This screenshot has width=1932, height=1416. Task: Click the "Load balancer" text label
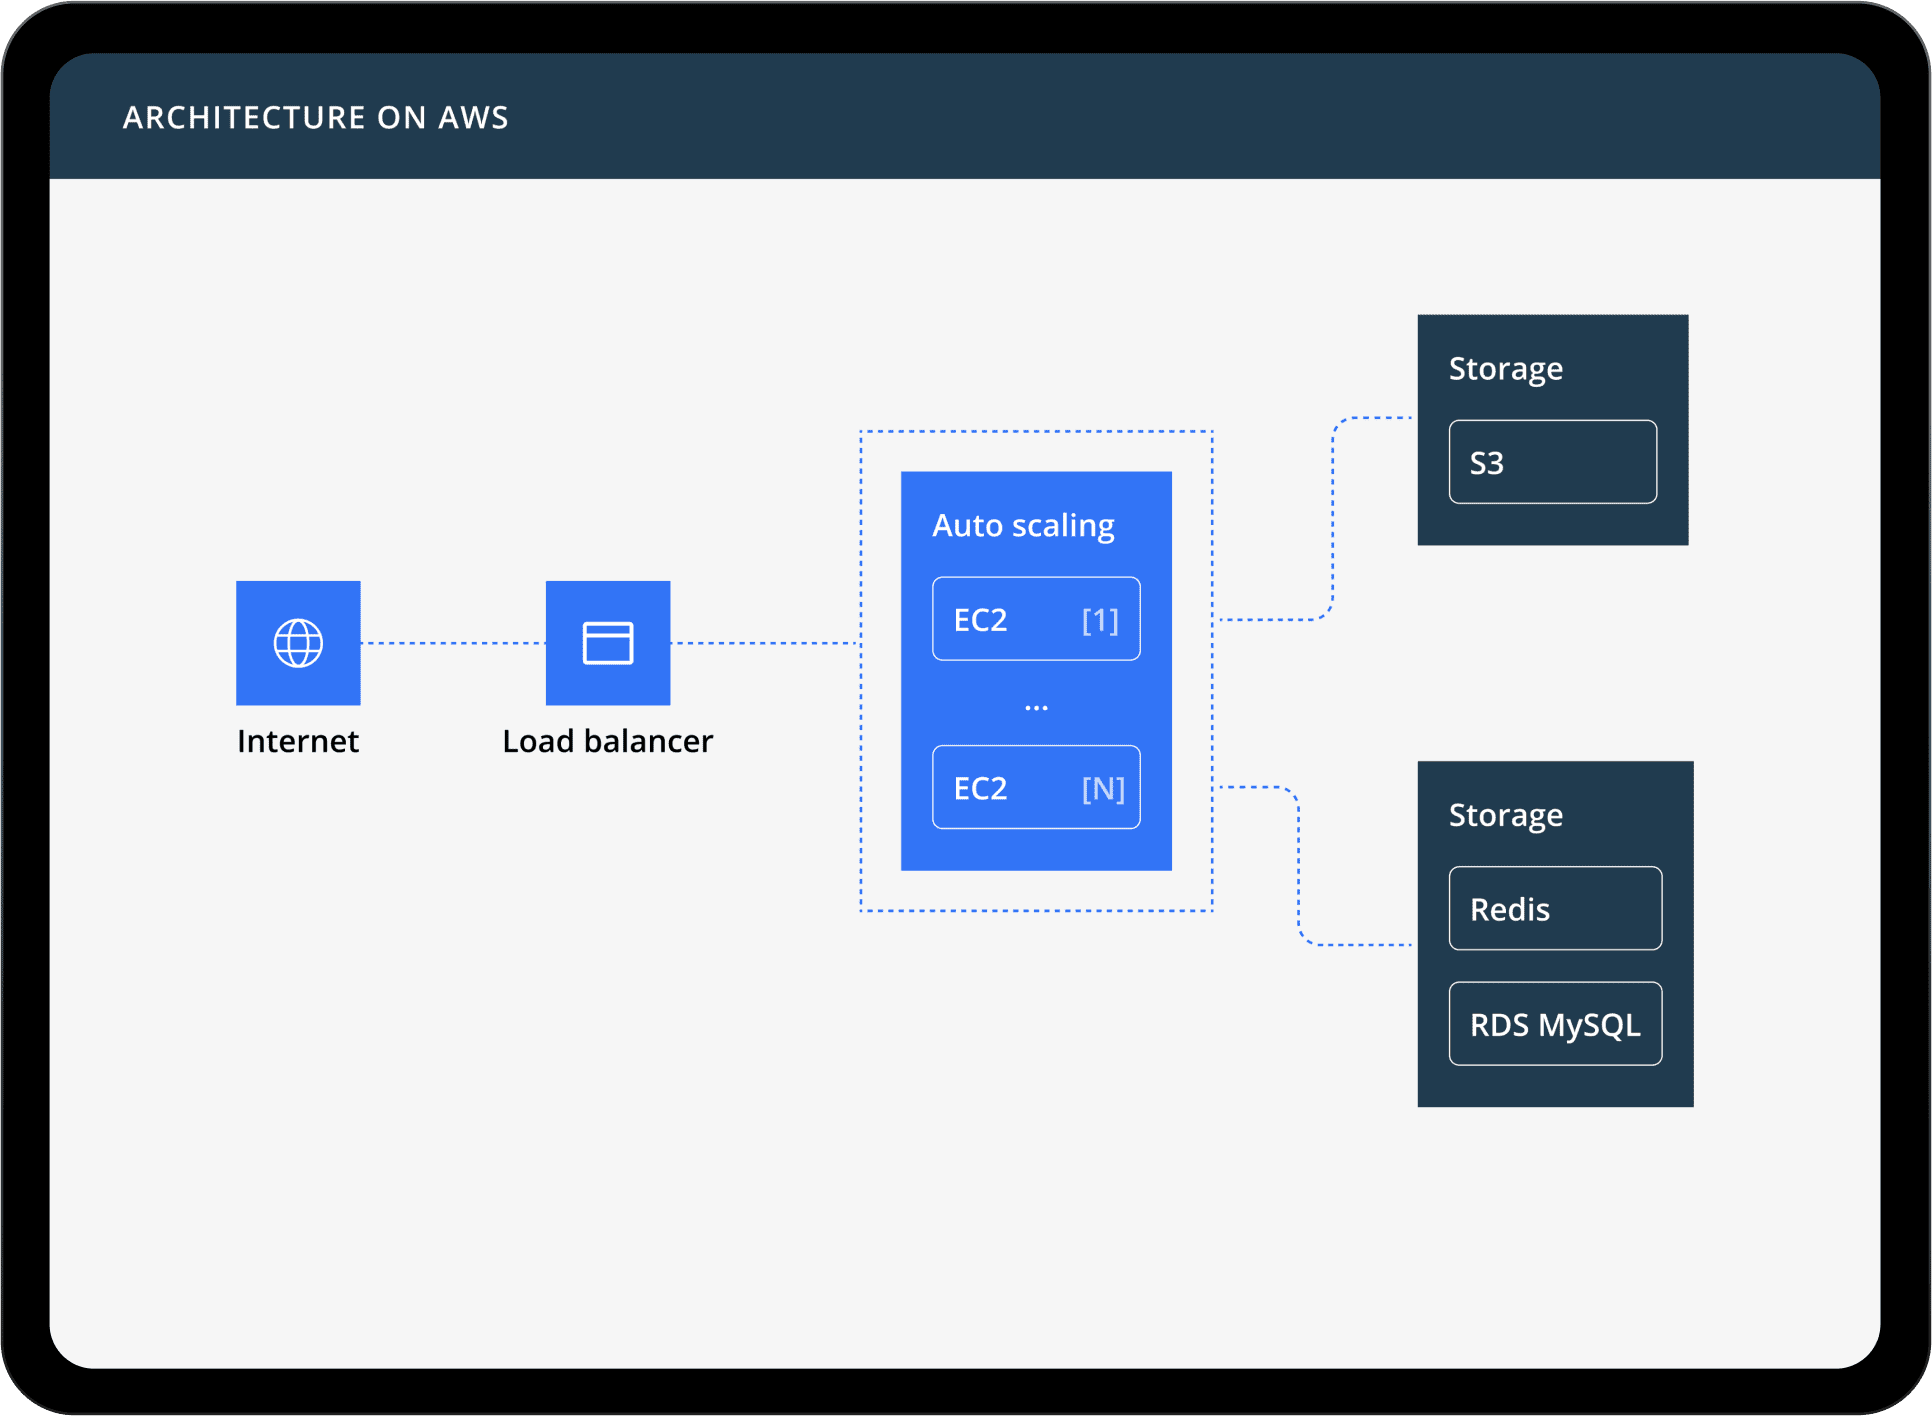[x=608, y=741]
